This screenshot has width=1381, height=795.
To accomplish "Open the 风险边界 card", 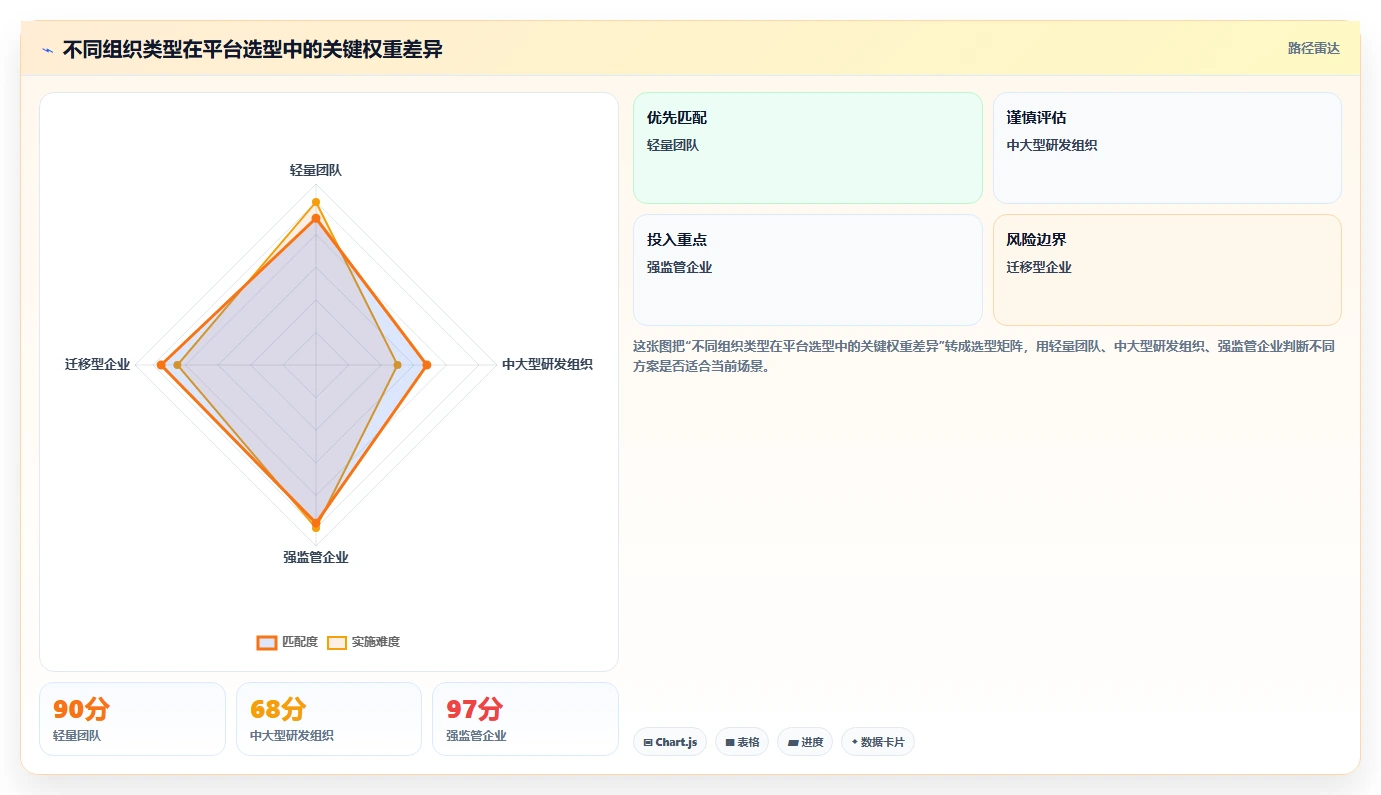I will [x=1167, y=270].
